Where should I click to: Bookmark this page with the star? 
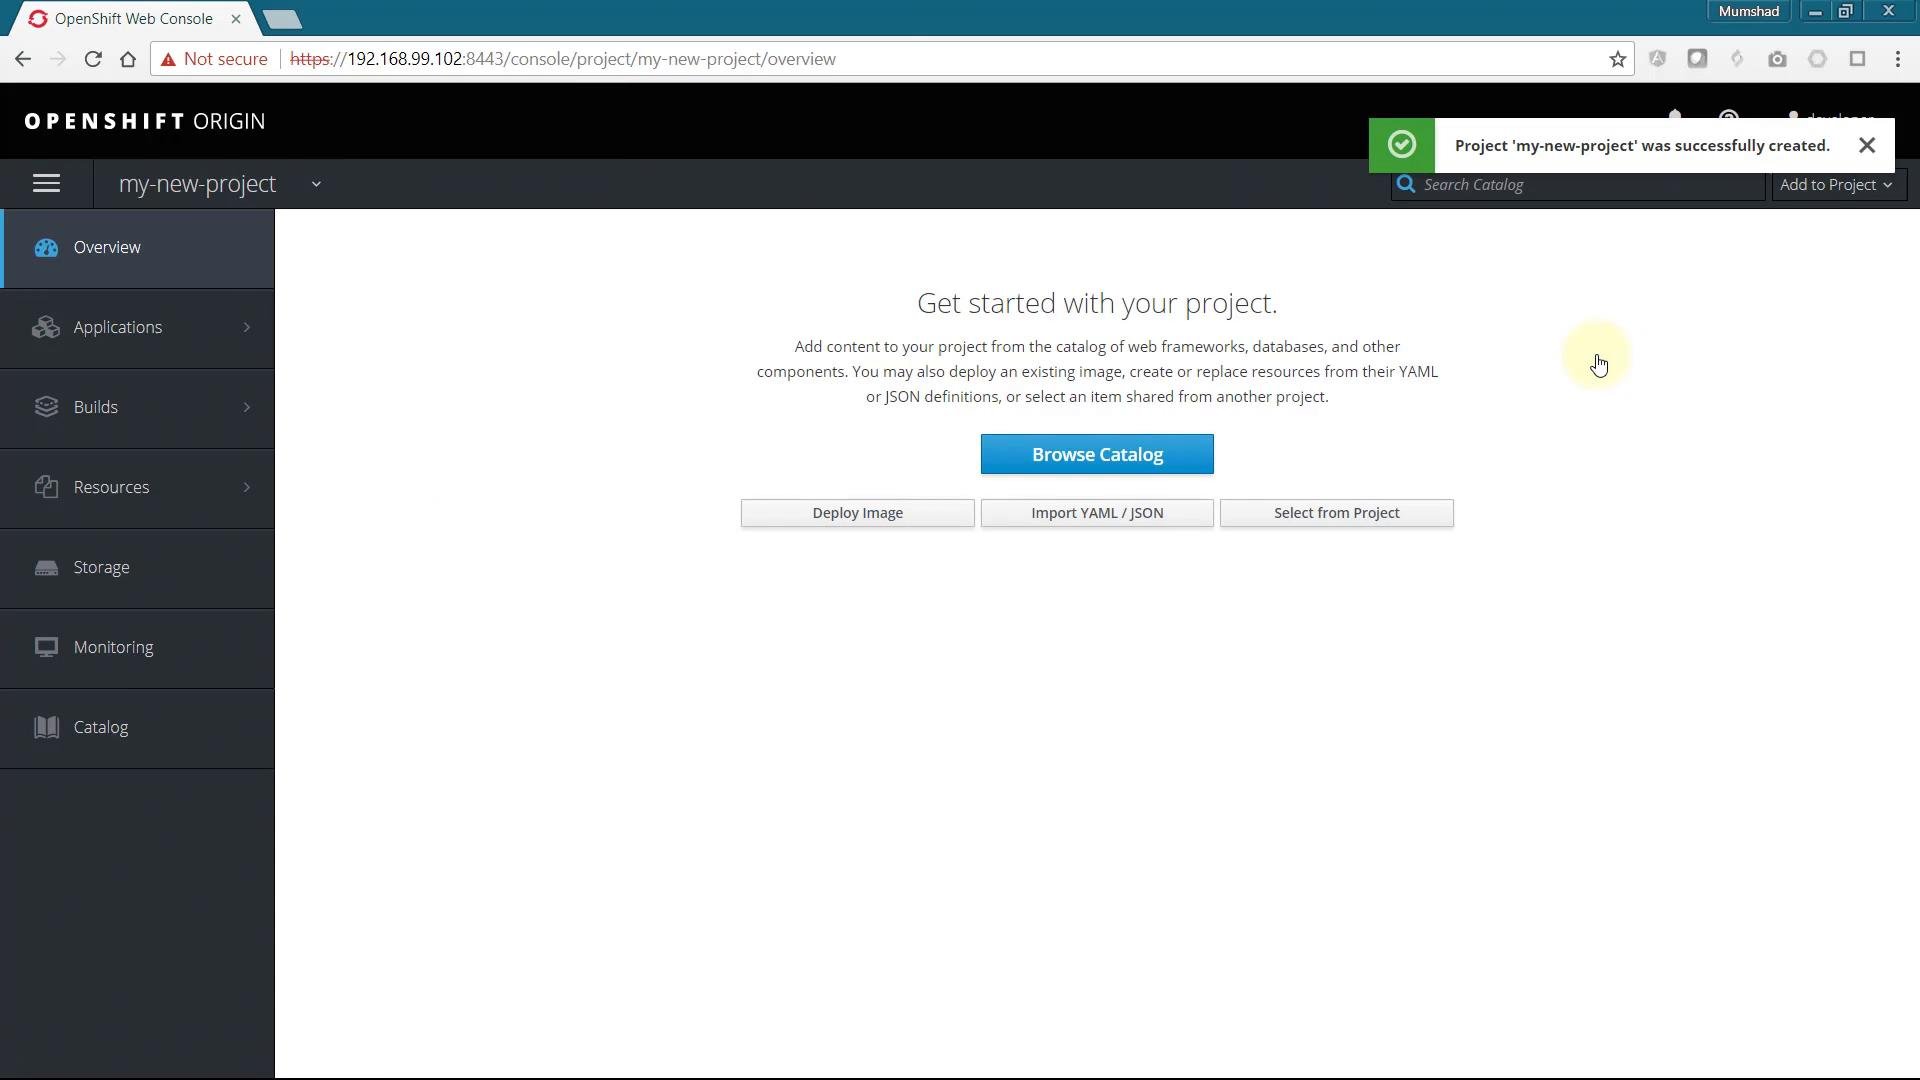click(x=1618, y=59)
